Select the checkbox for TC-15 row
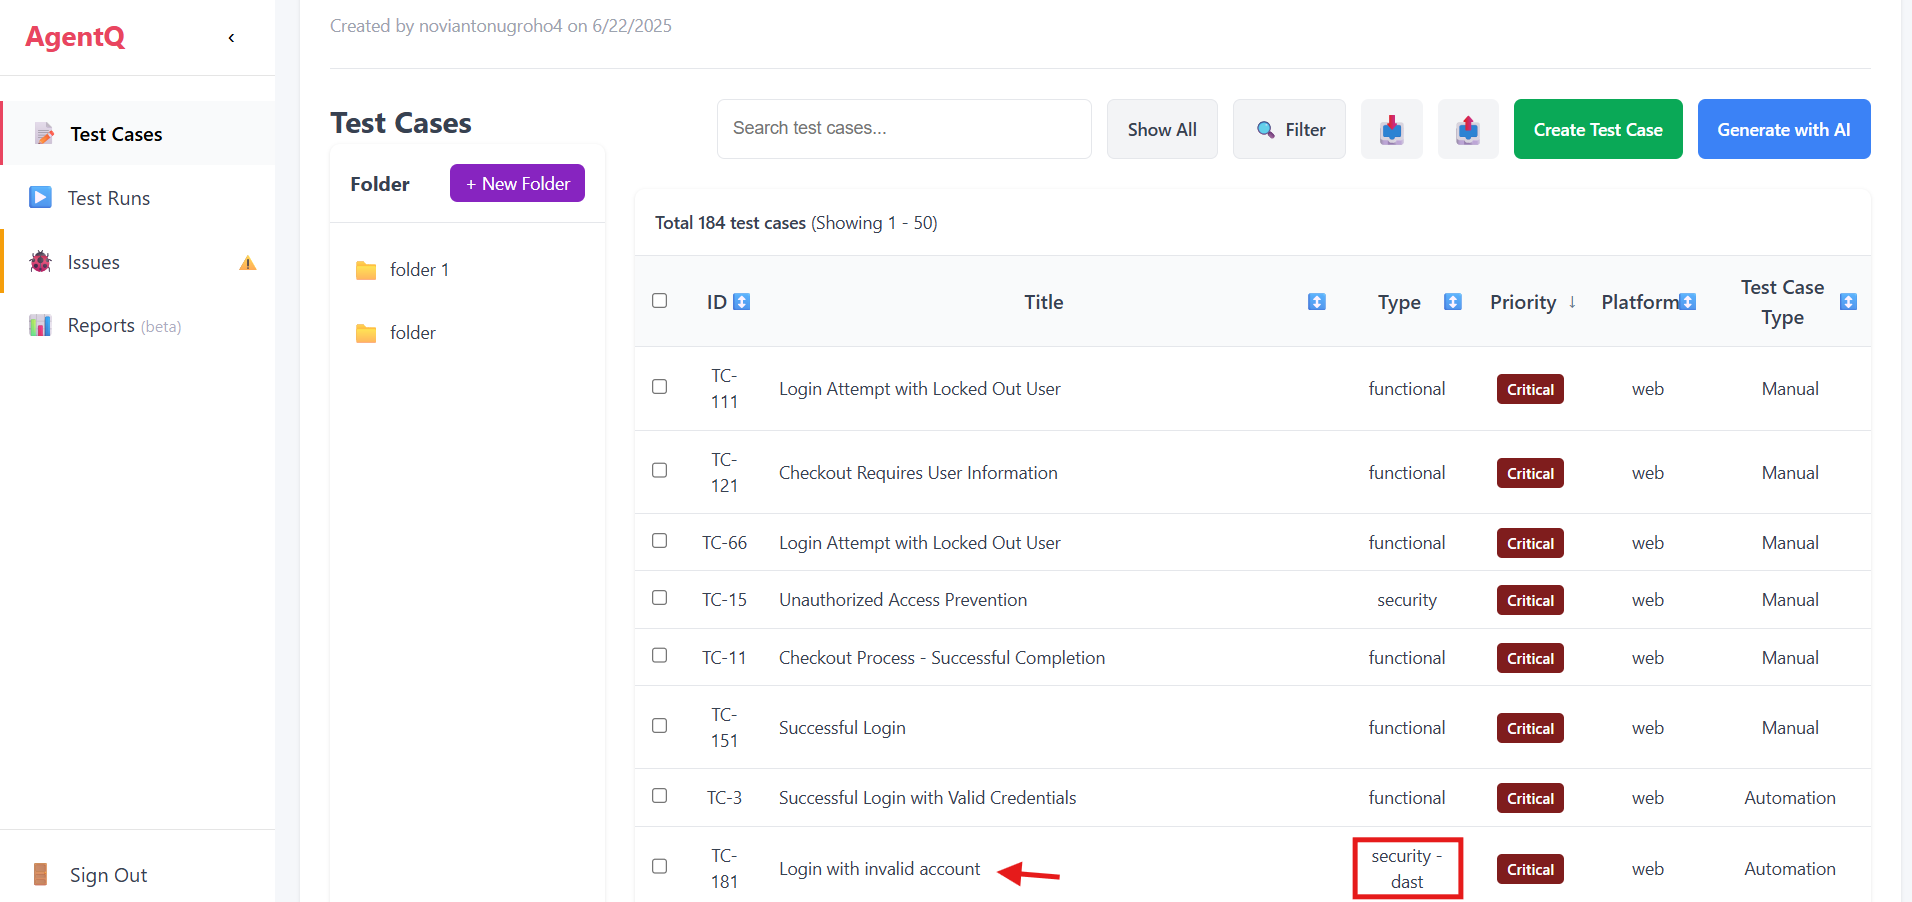The image size is (1912, 902). pos(659,598)
